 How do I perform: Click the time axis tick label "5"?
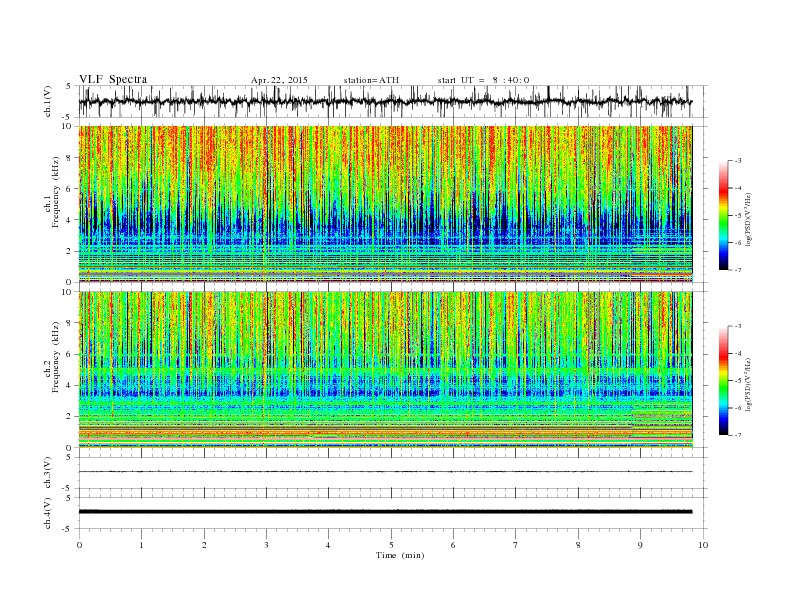[x=391, y=545]
